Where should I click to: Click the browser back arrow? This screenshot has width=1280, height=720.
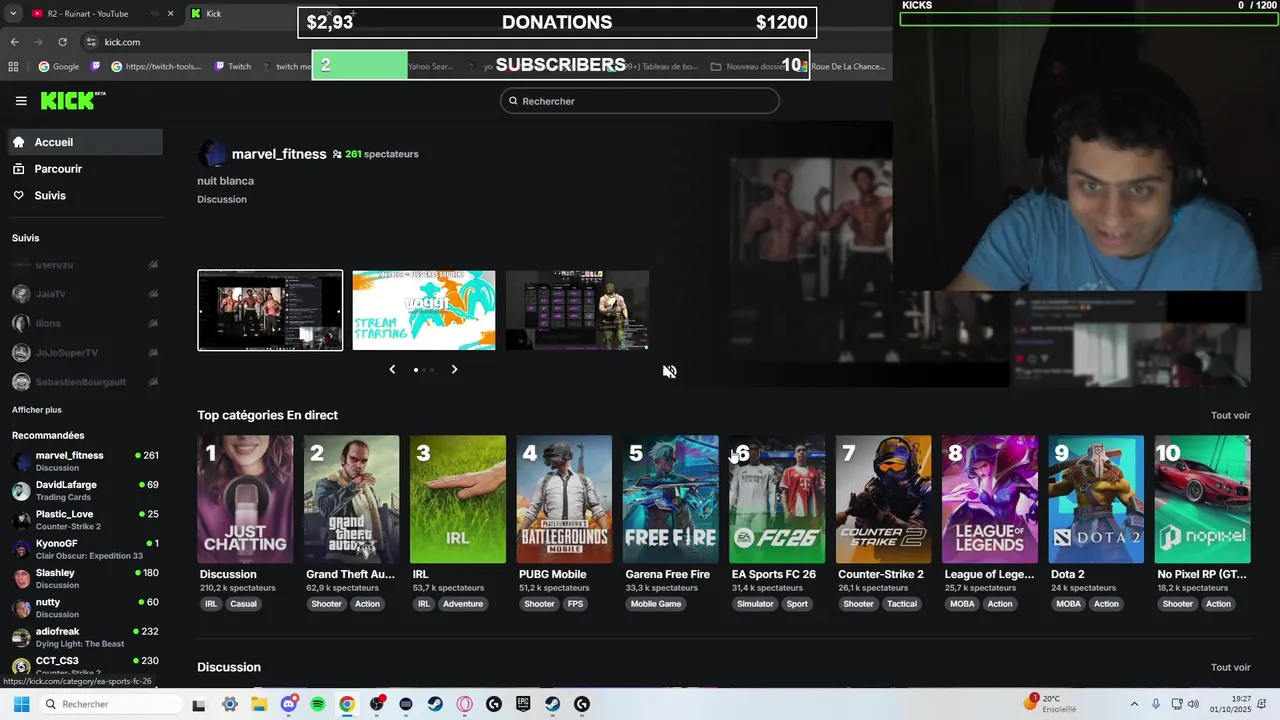pyautogui.click(x=14, y=42)
